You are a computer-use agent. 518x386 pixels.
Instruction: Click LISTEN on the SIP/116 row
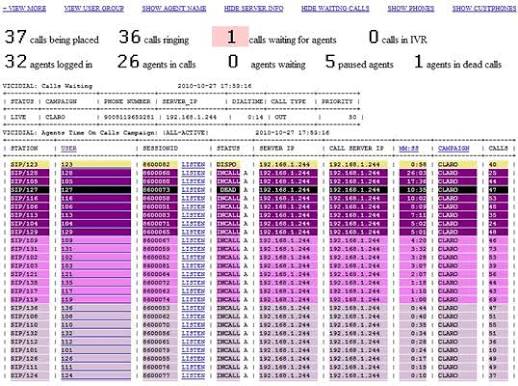click(x=193, y=198)
